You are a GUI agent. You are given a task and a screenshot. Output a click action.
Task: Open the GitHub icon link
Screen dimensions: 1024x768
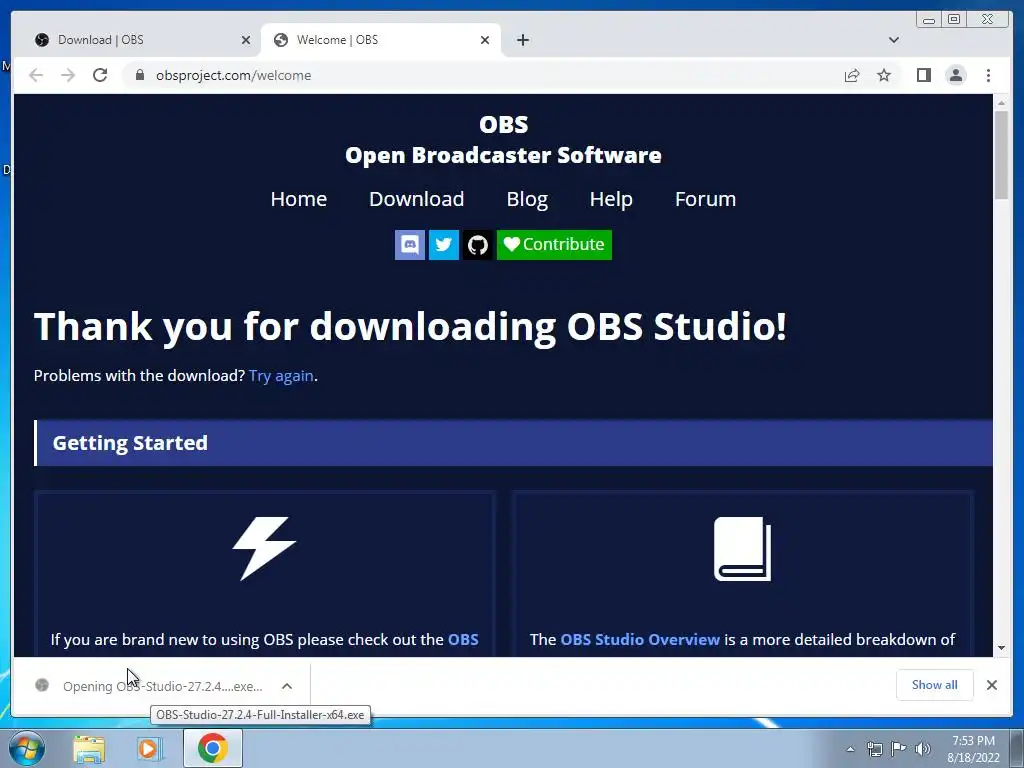pyautogui.click(x=477, y=245)
